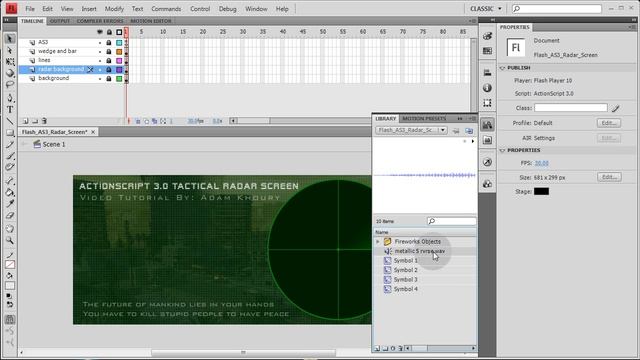This screenshot has height=360, width=640.
Task: Select the Bone tool
Action: 10,181
